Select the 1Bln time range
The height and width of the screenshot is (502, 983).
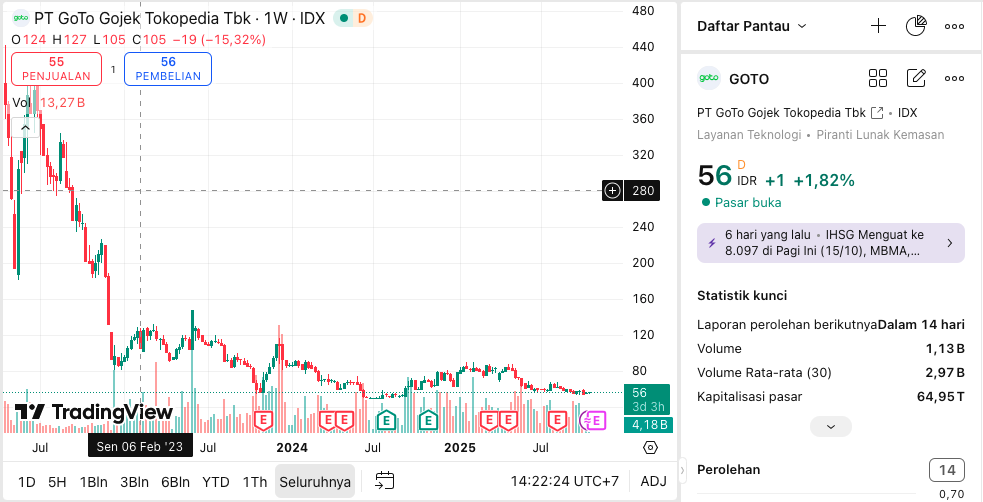[x=93, y=482]
